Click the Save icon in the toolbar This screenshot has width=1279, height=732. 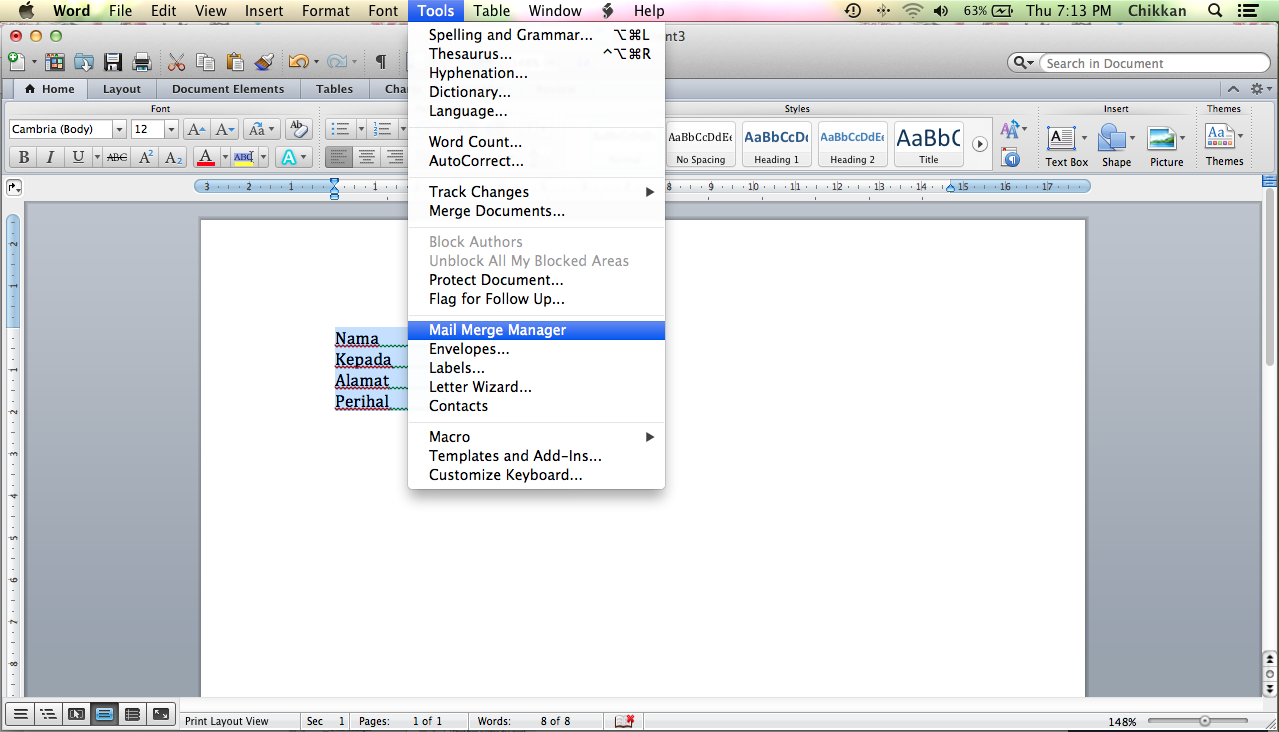(x=113, y=61)
